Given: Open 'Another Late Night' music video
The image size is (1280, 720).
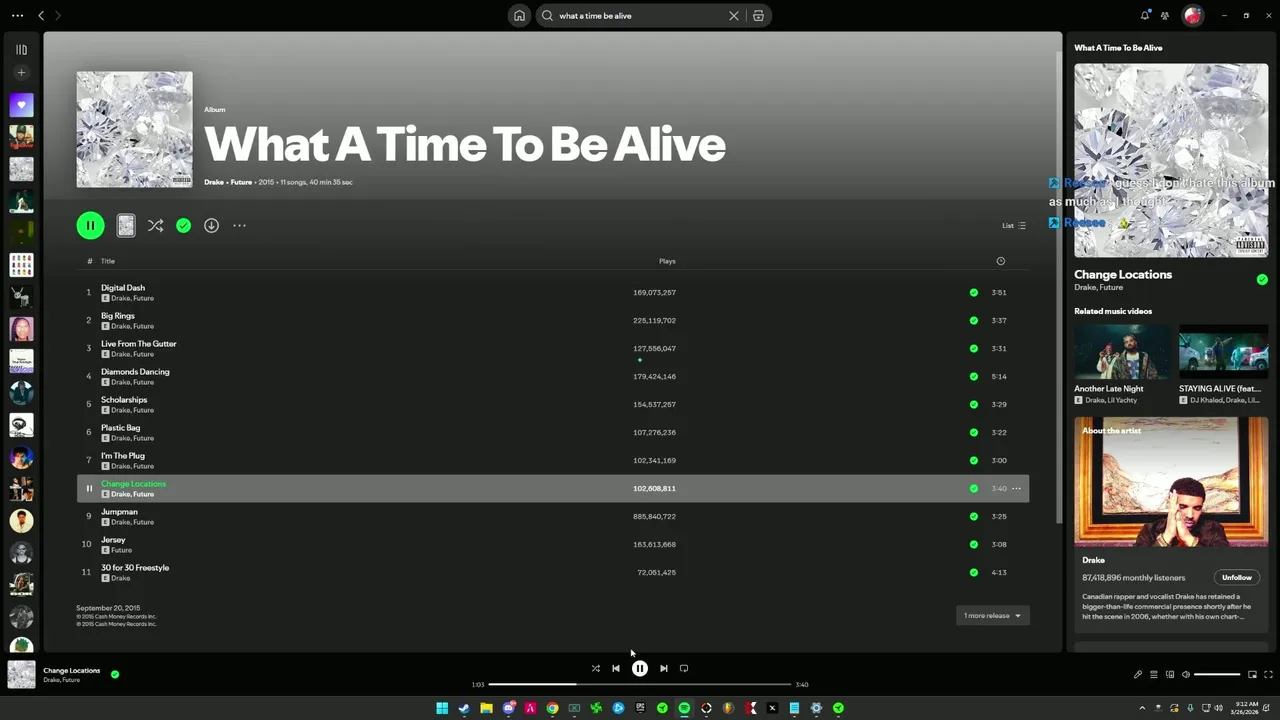Looking at the screenshot, I should [1122, 351].
